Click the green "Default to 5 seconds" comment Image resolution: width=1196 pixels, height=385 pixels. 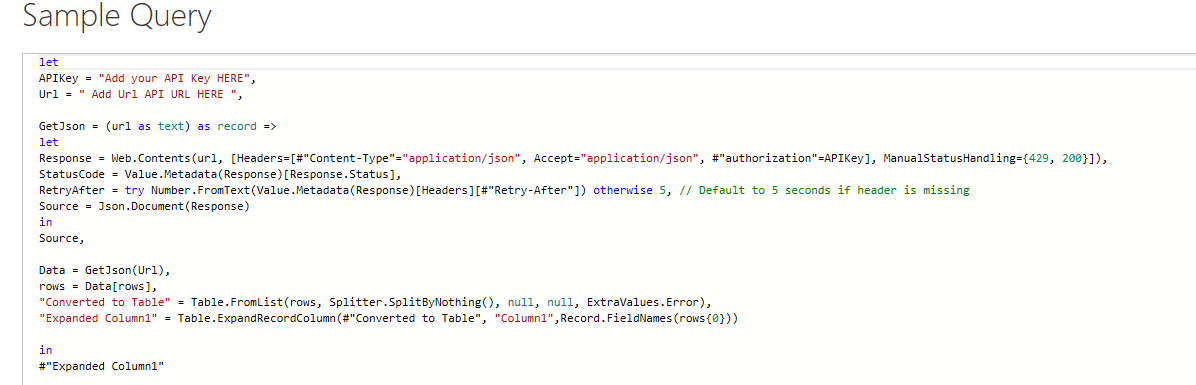tap(823, 191)
